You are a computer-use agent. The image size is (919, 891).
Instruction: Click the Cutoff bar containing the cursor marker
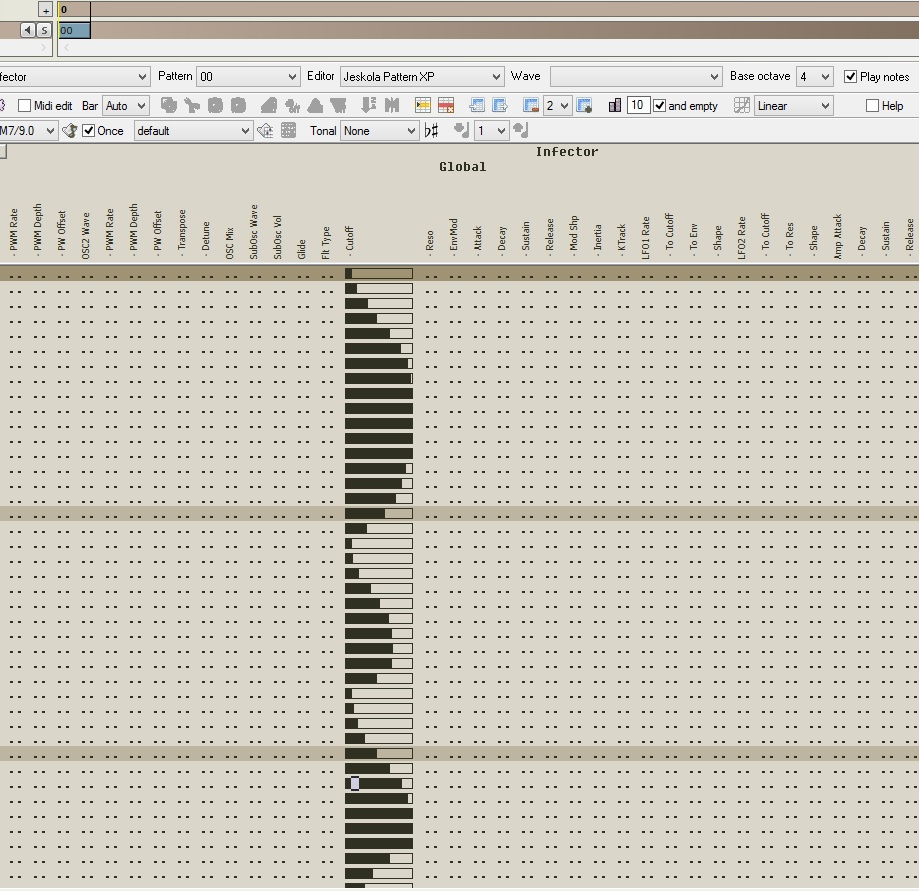coord(379,783)
